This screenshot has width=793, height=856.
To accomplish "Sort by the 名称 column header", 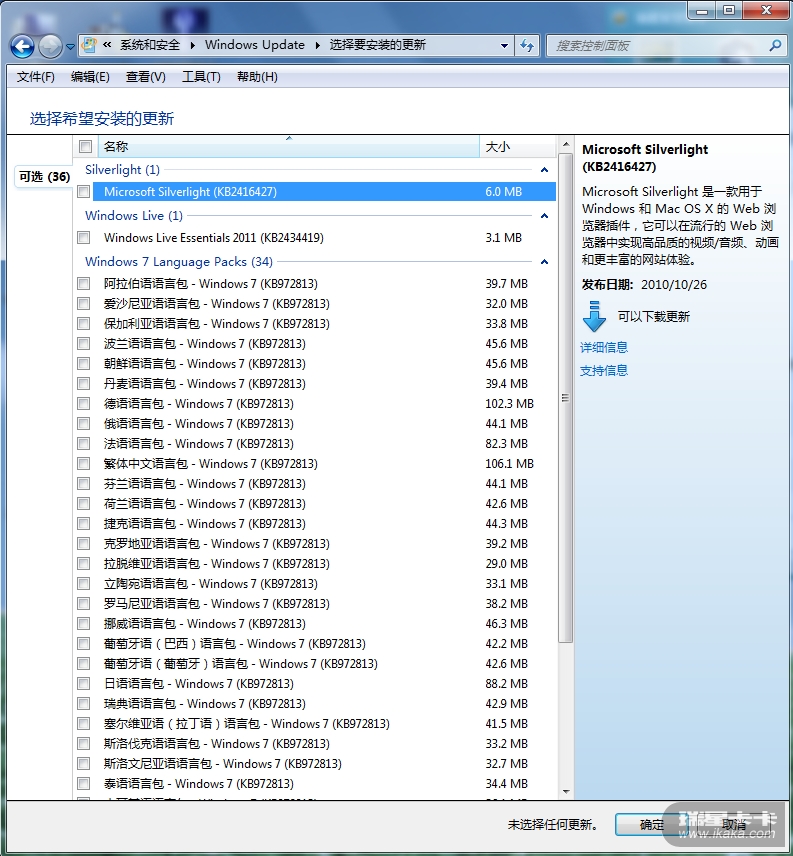I will tap(288, 146).
